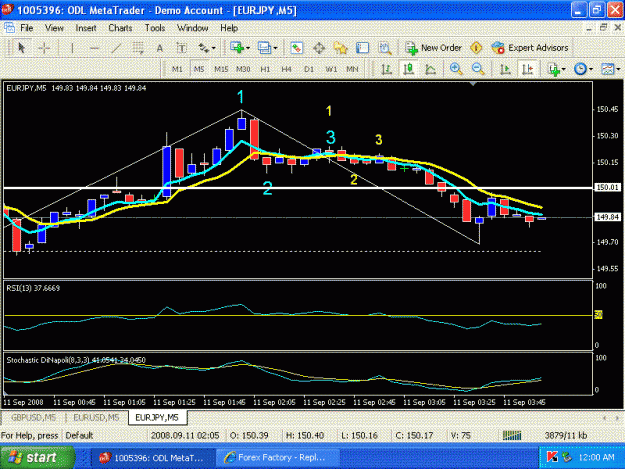This screenshot has width=625, height=469.
Task: Switch to Forex Factory browser taskbar button
Action: [x=278, y=458]
